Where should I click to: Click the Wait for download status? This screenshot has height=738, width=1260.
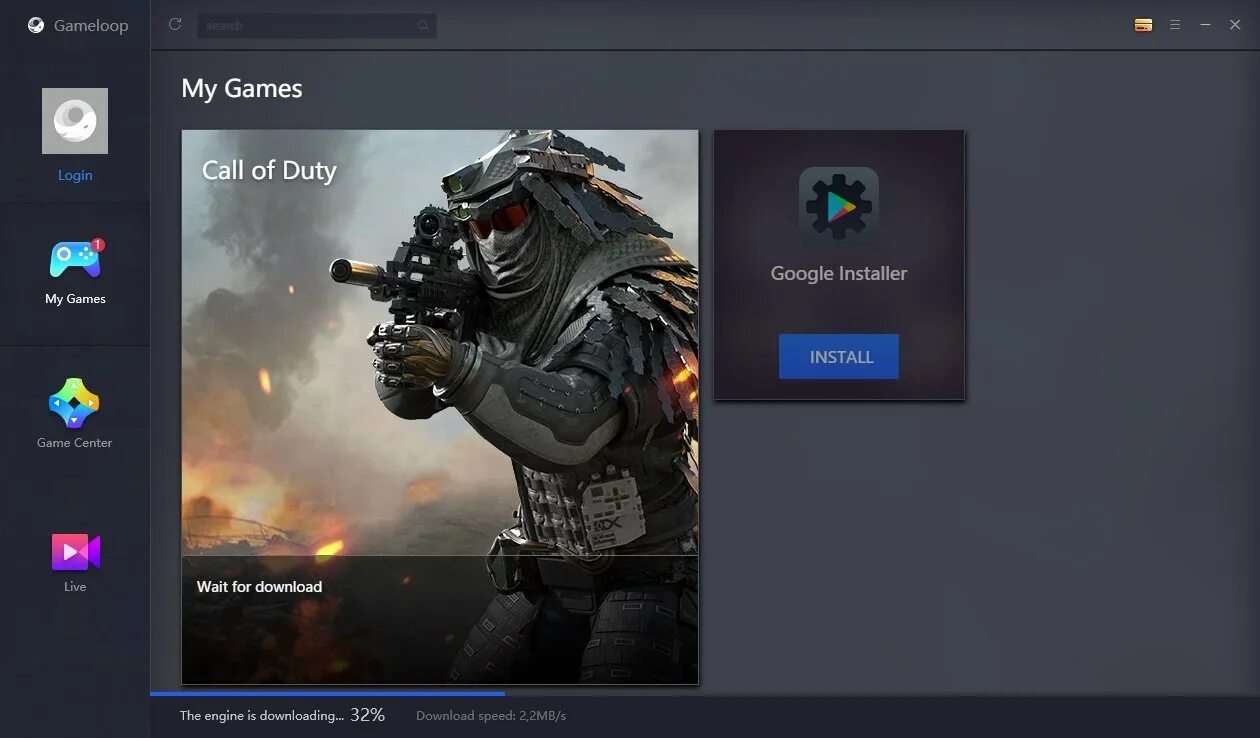(259, 587)
